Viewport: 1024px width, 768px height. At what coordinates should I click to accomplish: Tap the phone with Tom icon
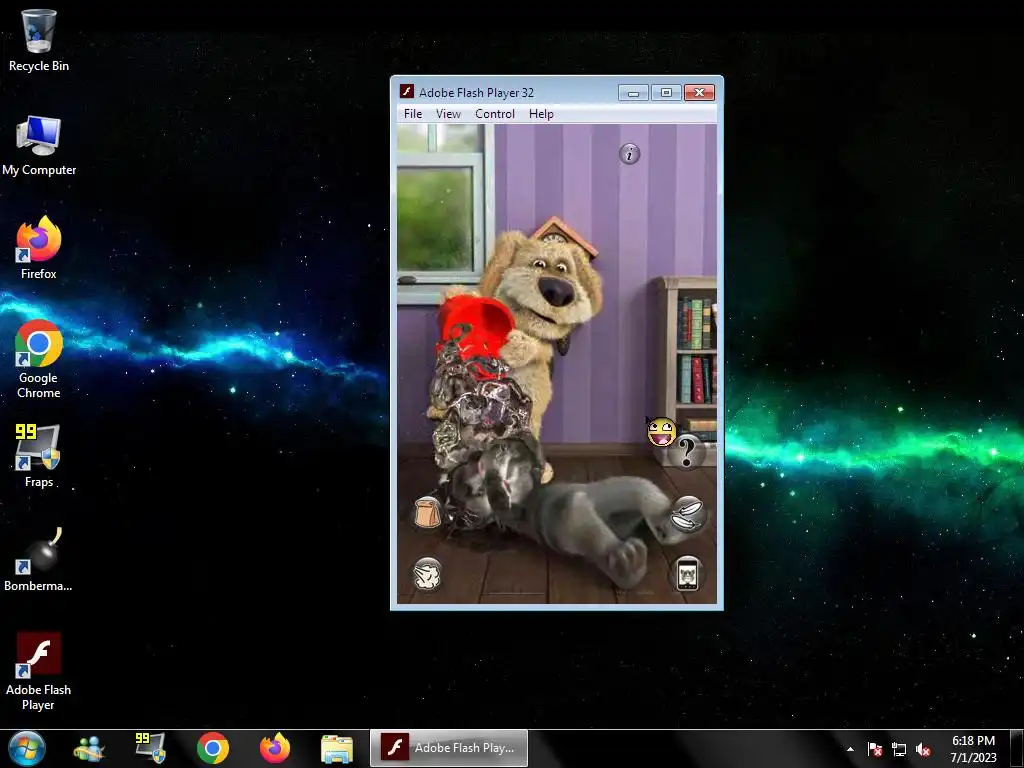pyautogui.click(x=687, y=574)
